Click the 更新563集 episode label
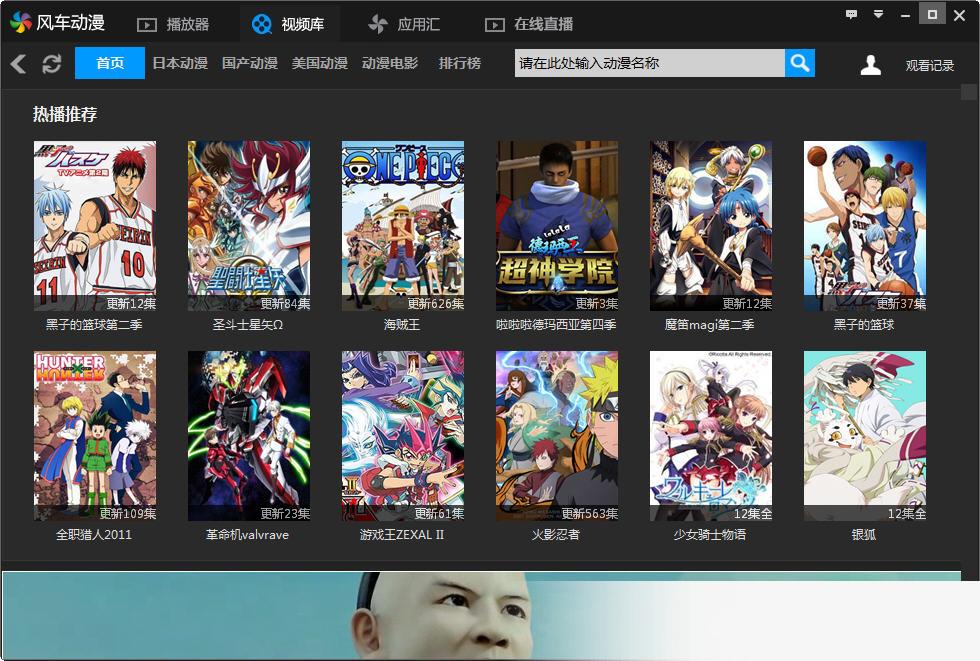Viewport: 980px width, 661px height. point(589,514)
